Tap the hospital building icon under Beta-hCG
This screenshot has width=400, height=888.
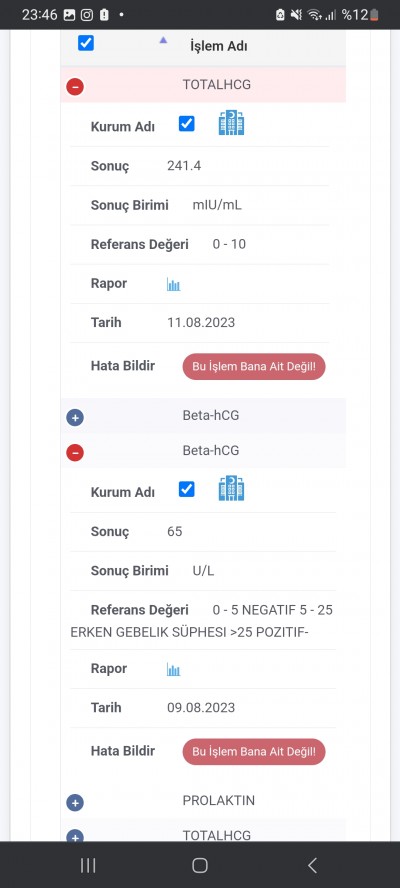(231, 489)
